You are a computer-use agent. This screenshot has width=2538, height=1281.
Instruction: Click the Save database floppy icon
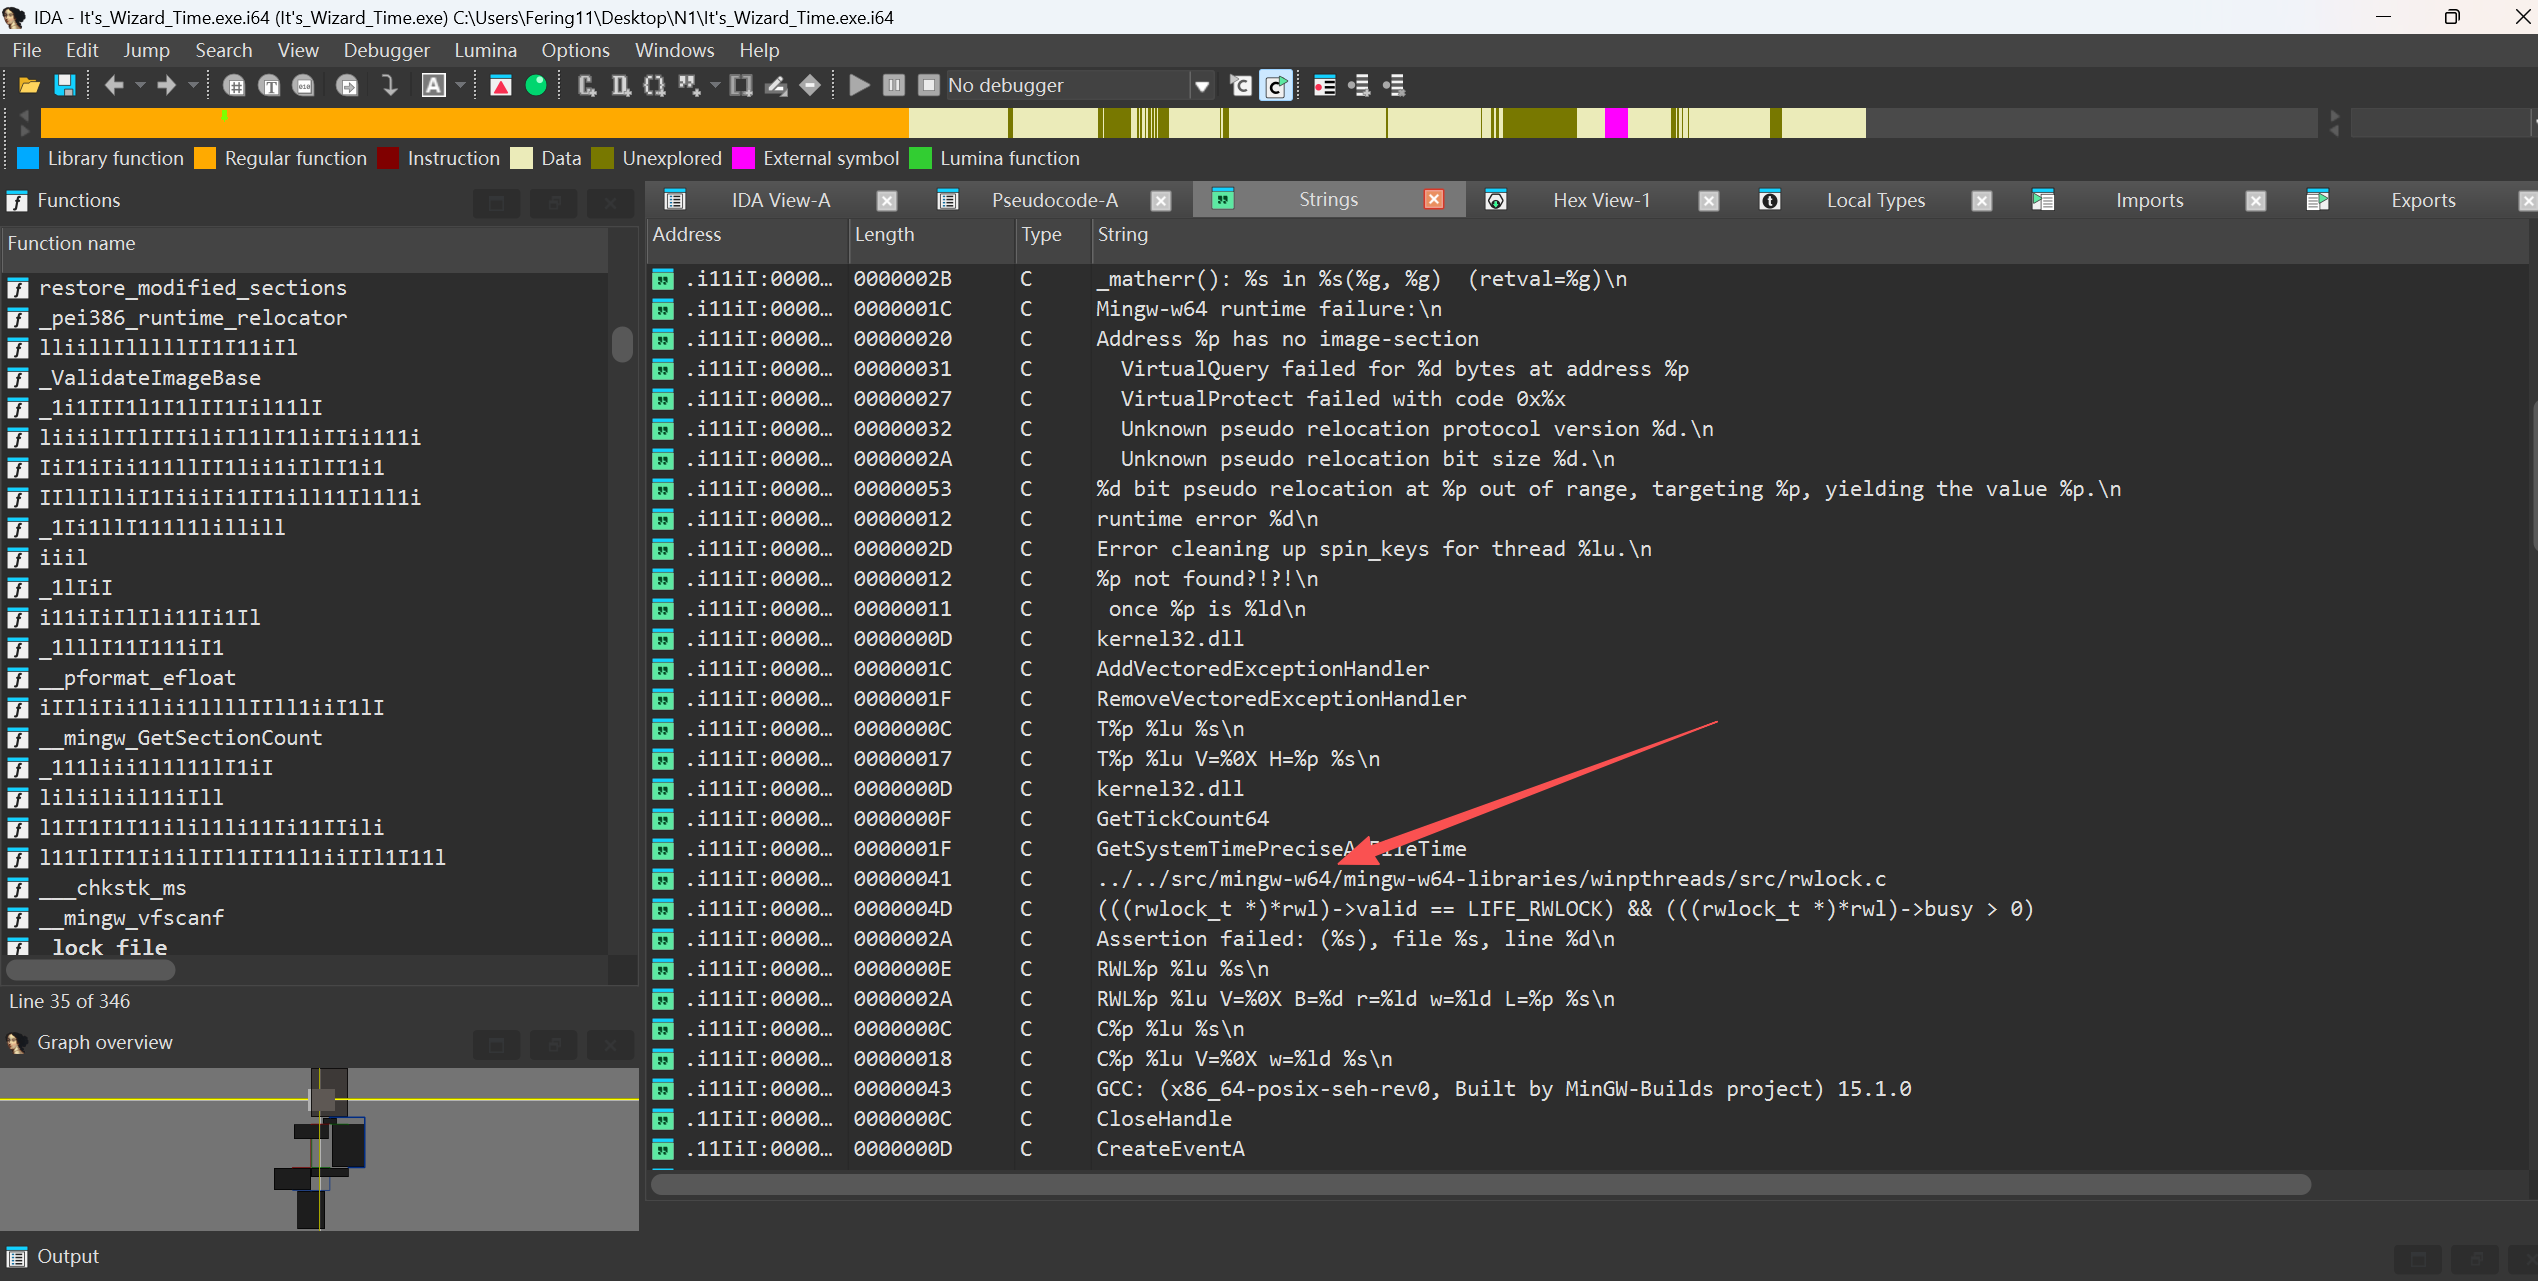click(65, 85)
